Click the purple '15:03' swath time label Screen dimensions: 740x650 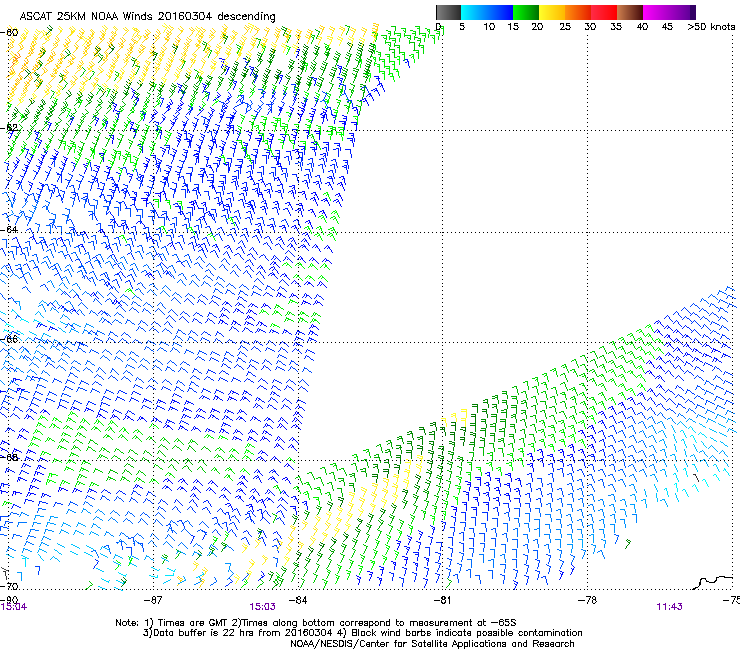pyautogui.click(x=262, y=607)
